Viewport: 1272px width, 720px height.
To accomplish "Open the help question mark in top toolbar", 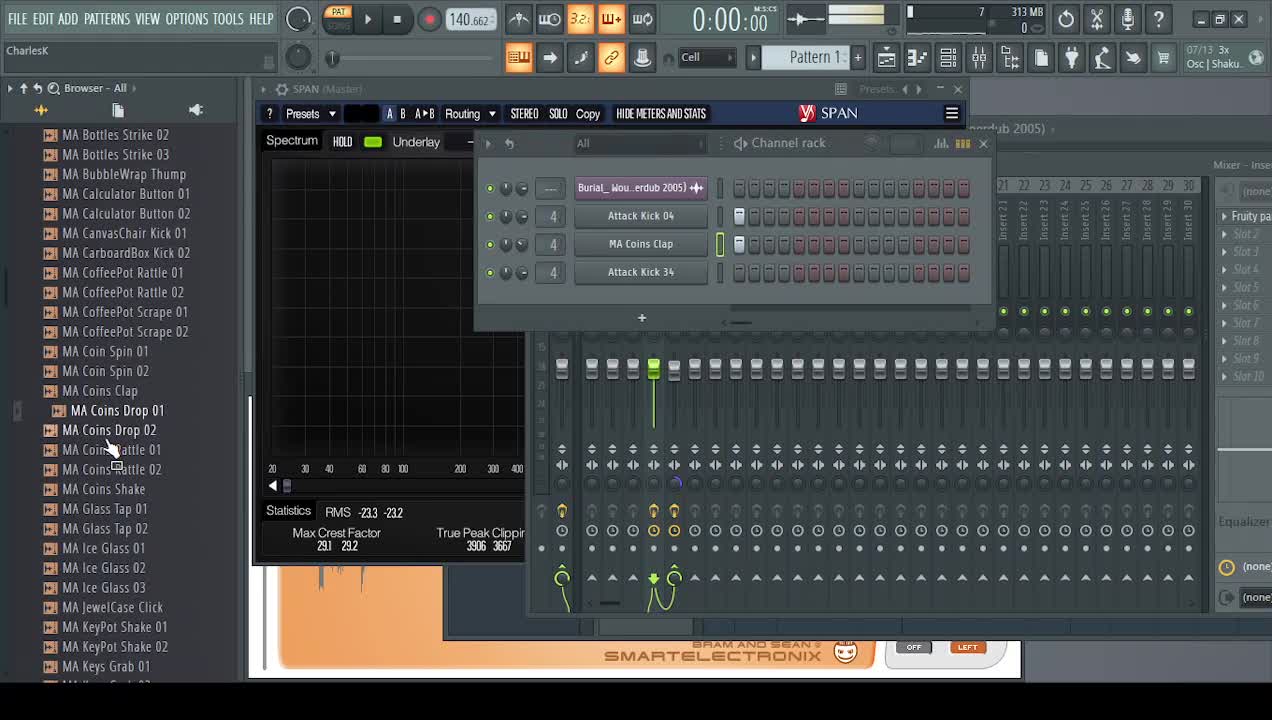I will point(1159,19).
